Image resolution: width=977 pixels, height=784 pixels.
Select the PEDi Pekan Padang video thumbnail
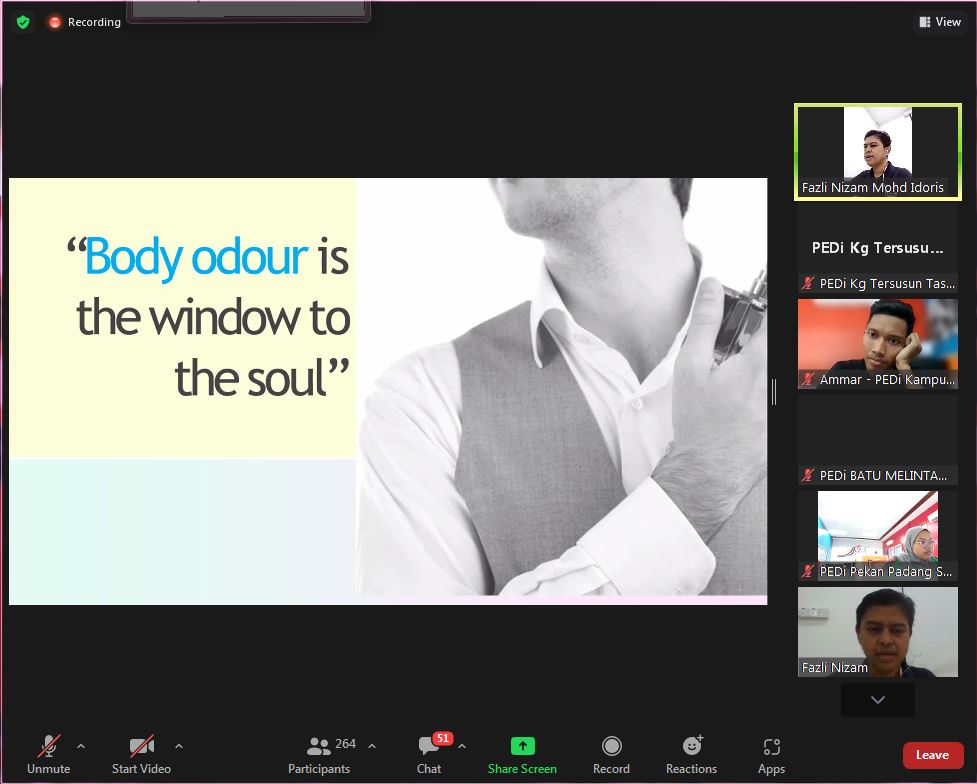click(877, 535)
